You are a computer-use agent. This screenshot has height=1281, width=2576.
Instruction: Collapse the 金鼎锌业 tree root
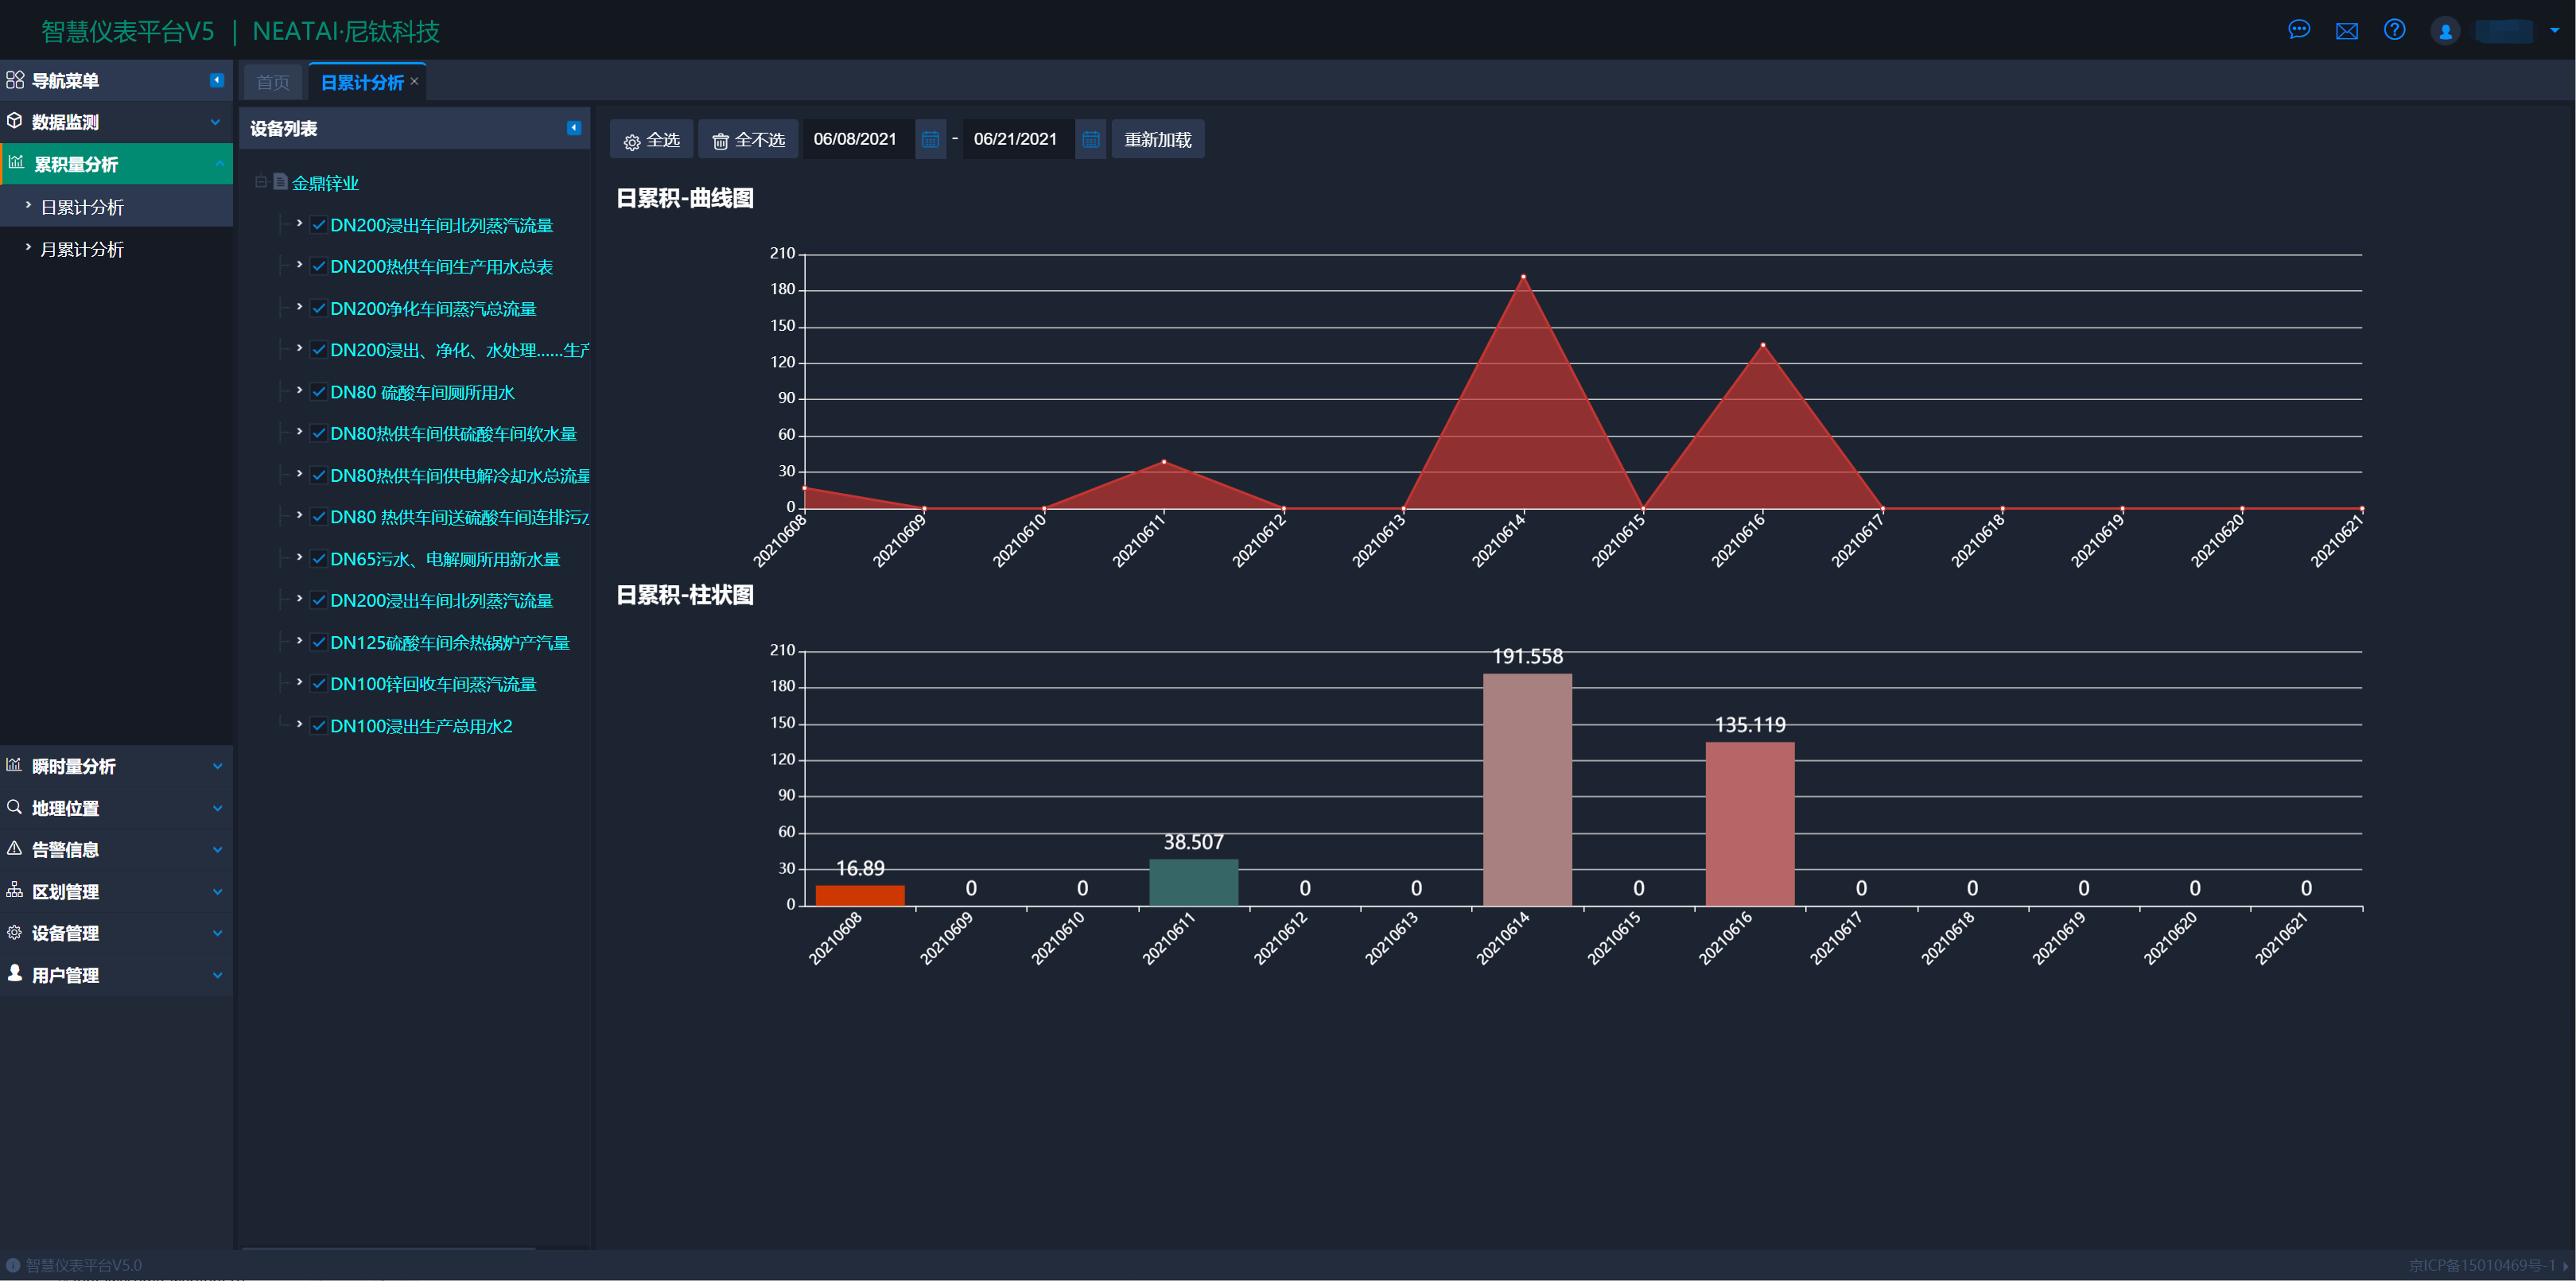pos(260,182)
